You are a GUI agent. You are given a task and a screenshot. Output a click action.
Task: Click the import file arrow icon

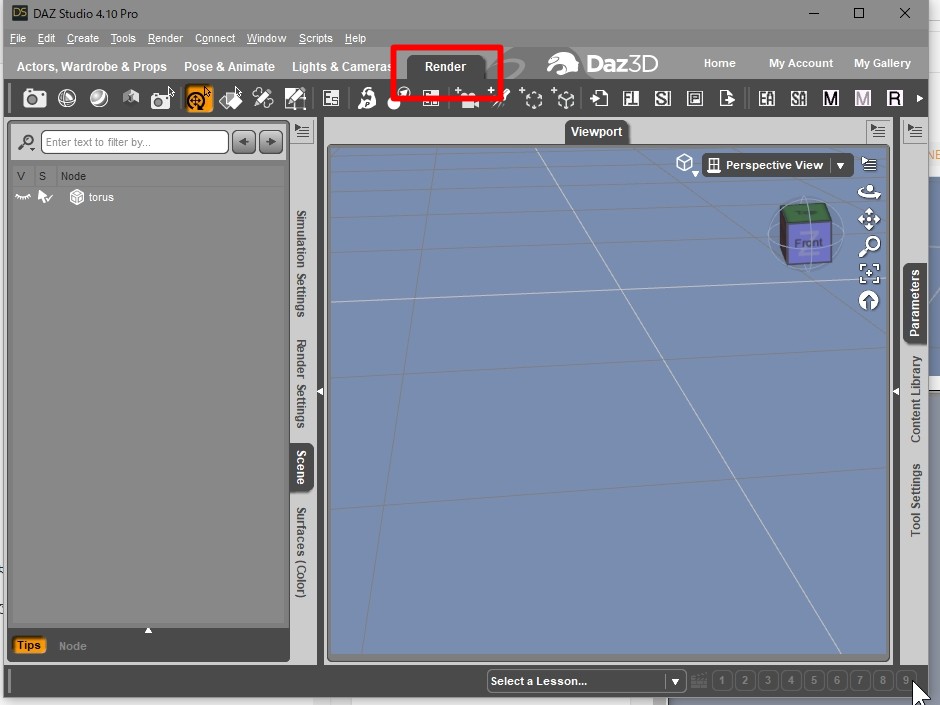598,98
